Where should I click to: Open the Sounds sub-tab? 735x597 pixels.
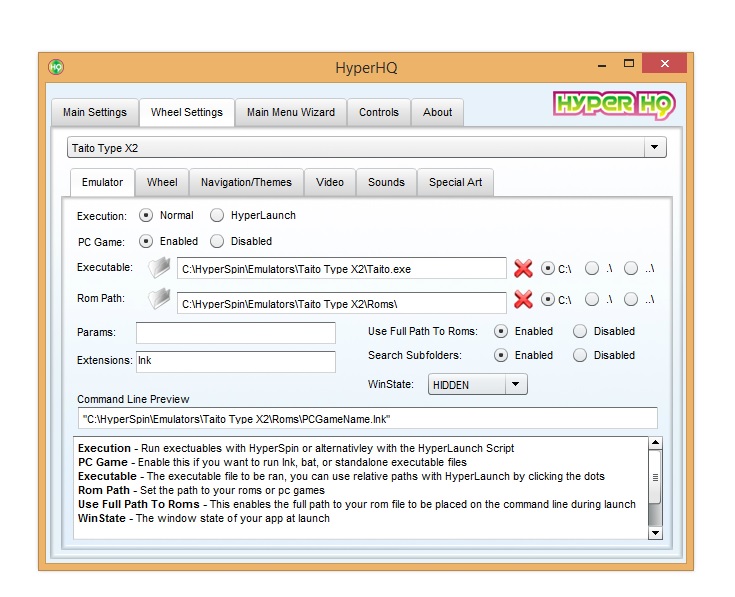pyautogui.click(x=386, y=182)
